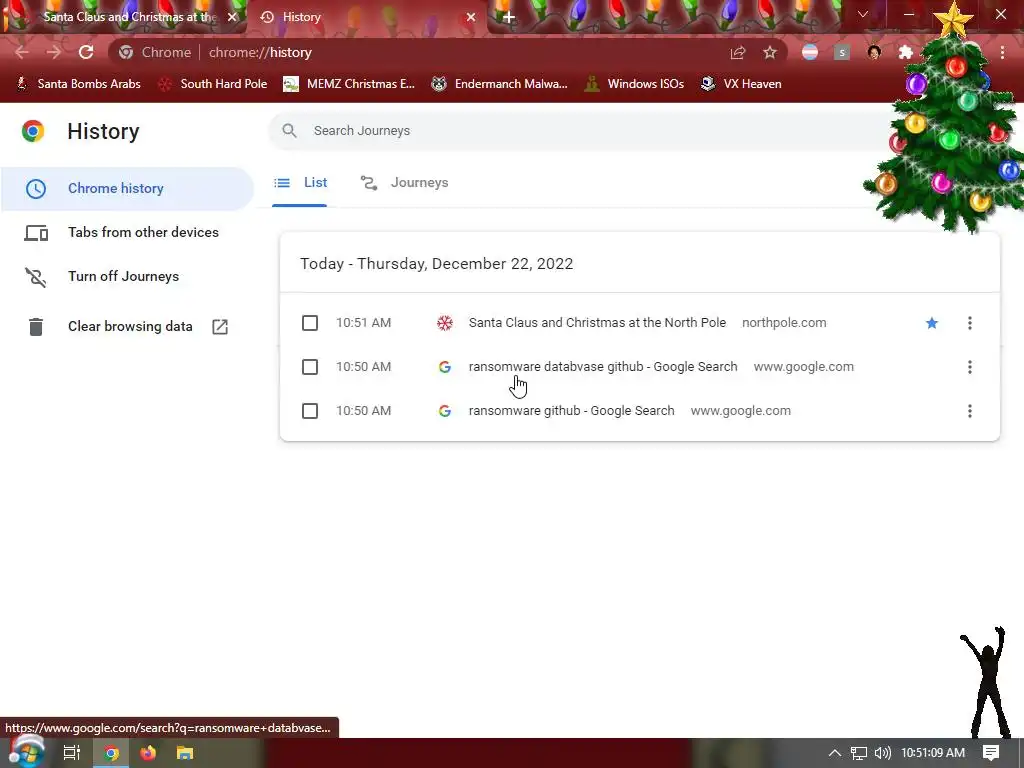The width and height of the screenshot is (1024, 768).
Task: Open the South Hard Pole bookmark
Action: pos(213,84)
